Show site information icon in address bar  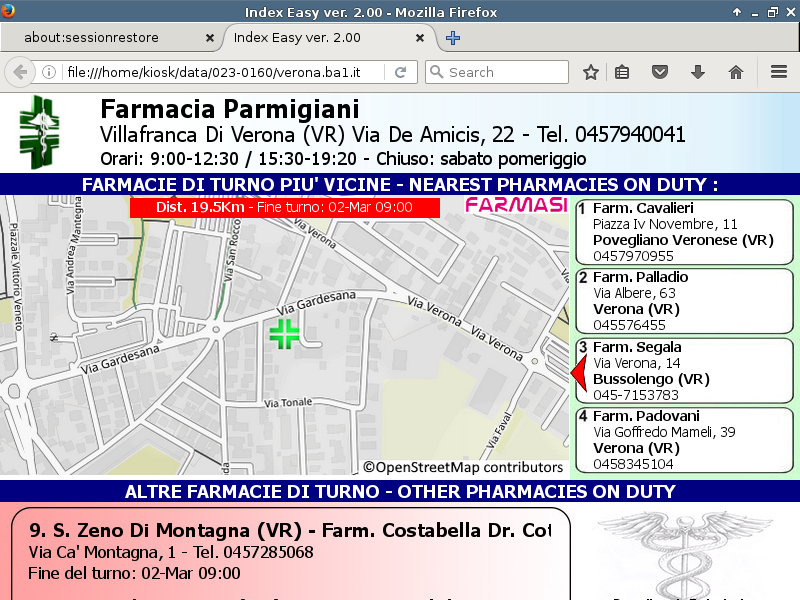pyautogui.click(x=49, y=72)
